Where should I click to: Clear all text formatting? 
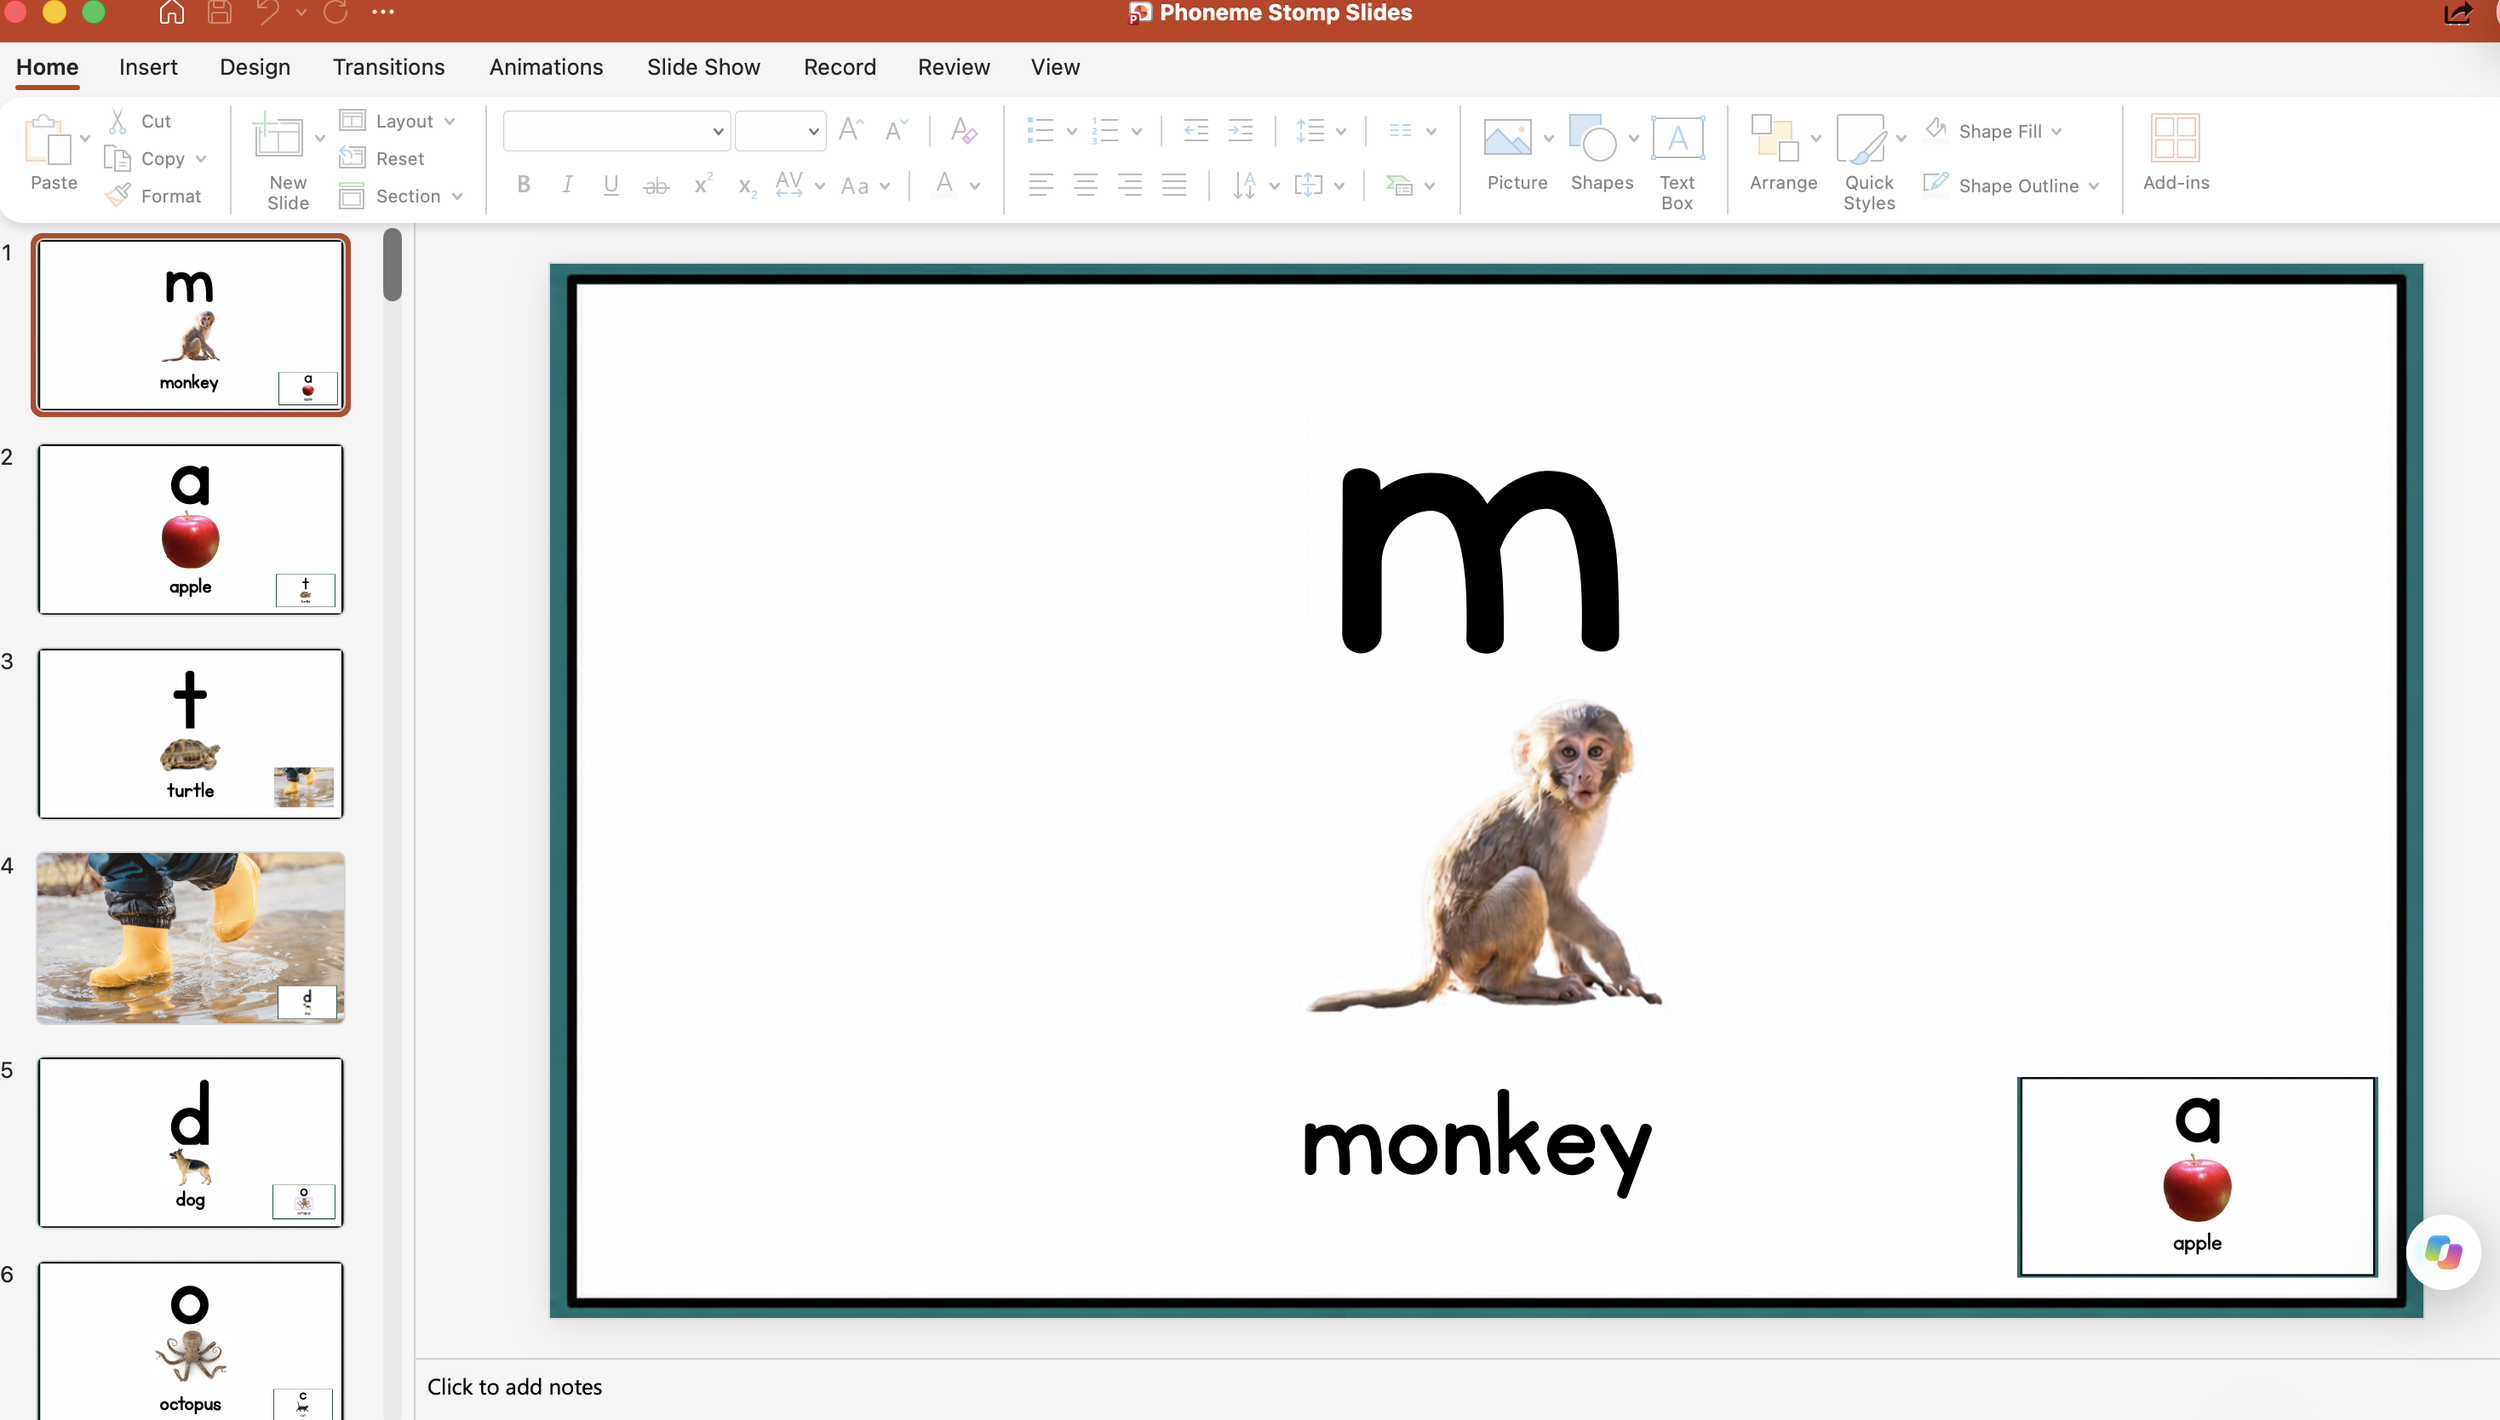coord(963,130)
